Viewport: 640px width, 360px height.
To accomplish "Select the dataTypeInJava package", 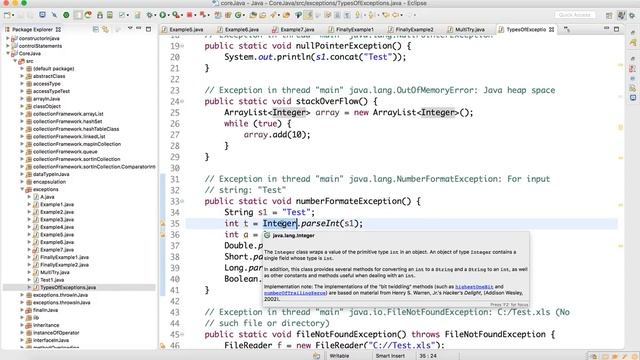I will 51,174.
